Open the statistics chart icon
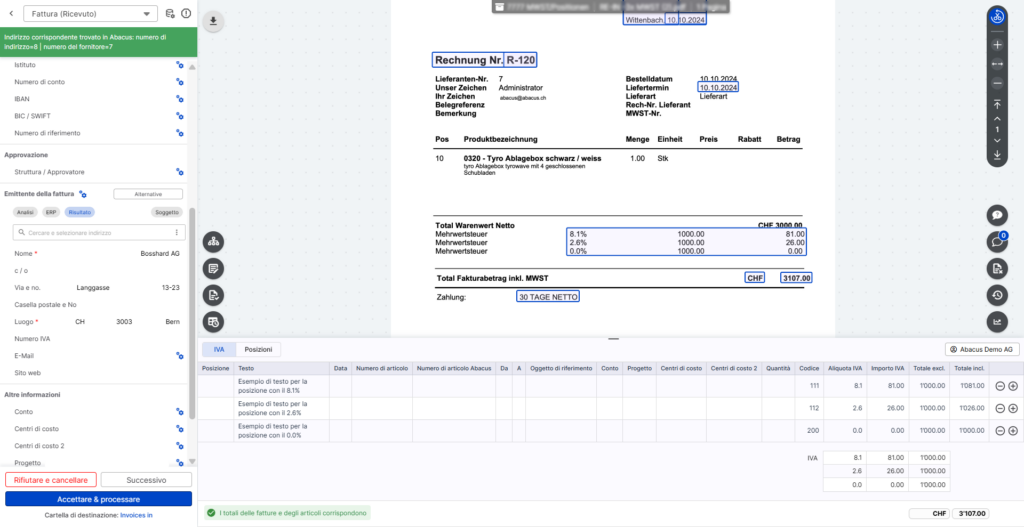Image resolution: width=1024 pixels, height=527 pixels. coord(997,321)
